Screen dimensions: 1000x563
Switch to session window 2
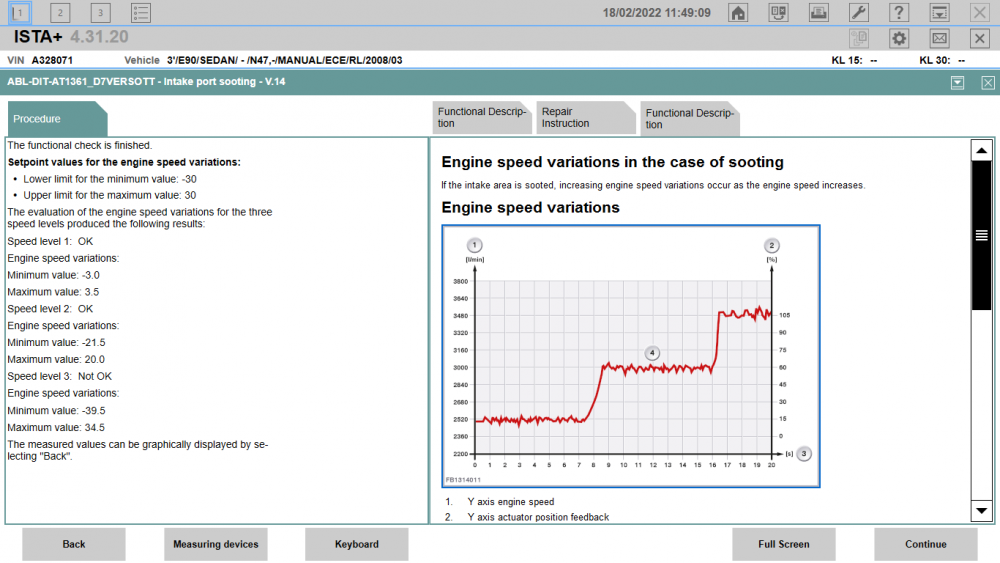point(60,13)
